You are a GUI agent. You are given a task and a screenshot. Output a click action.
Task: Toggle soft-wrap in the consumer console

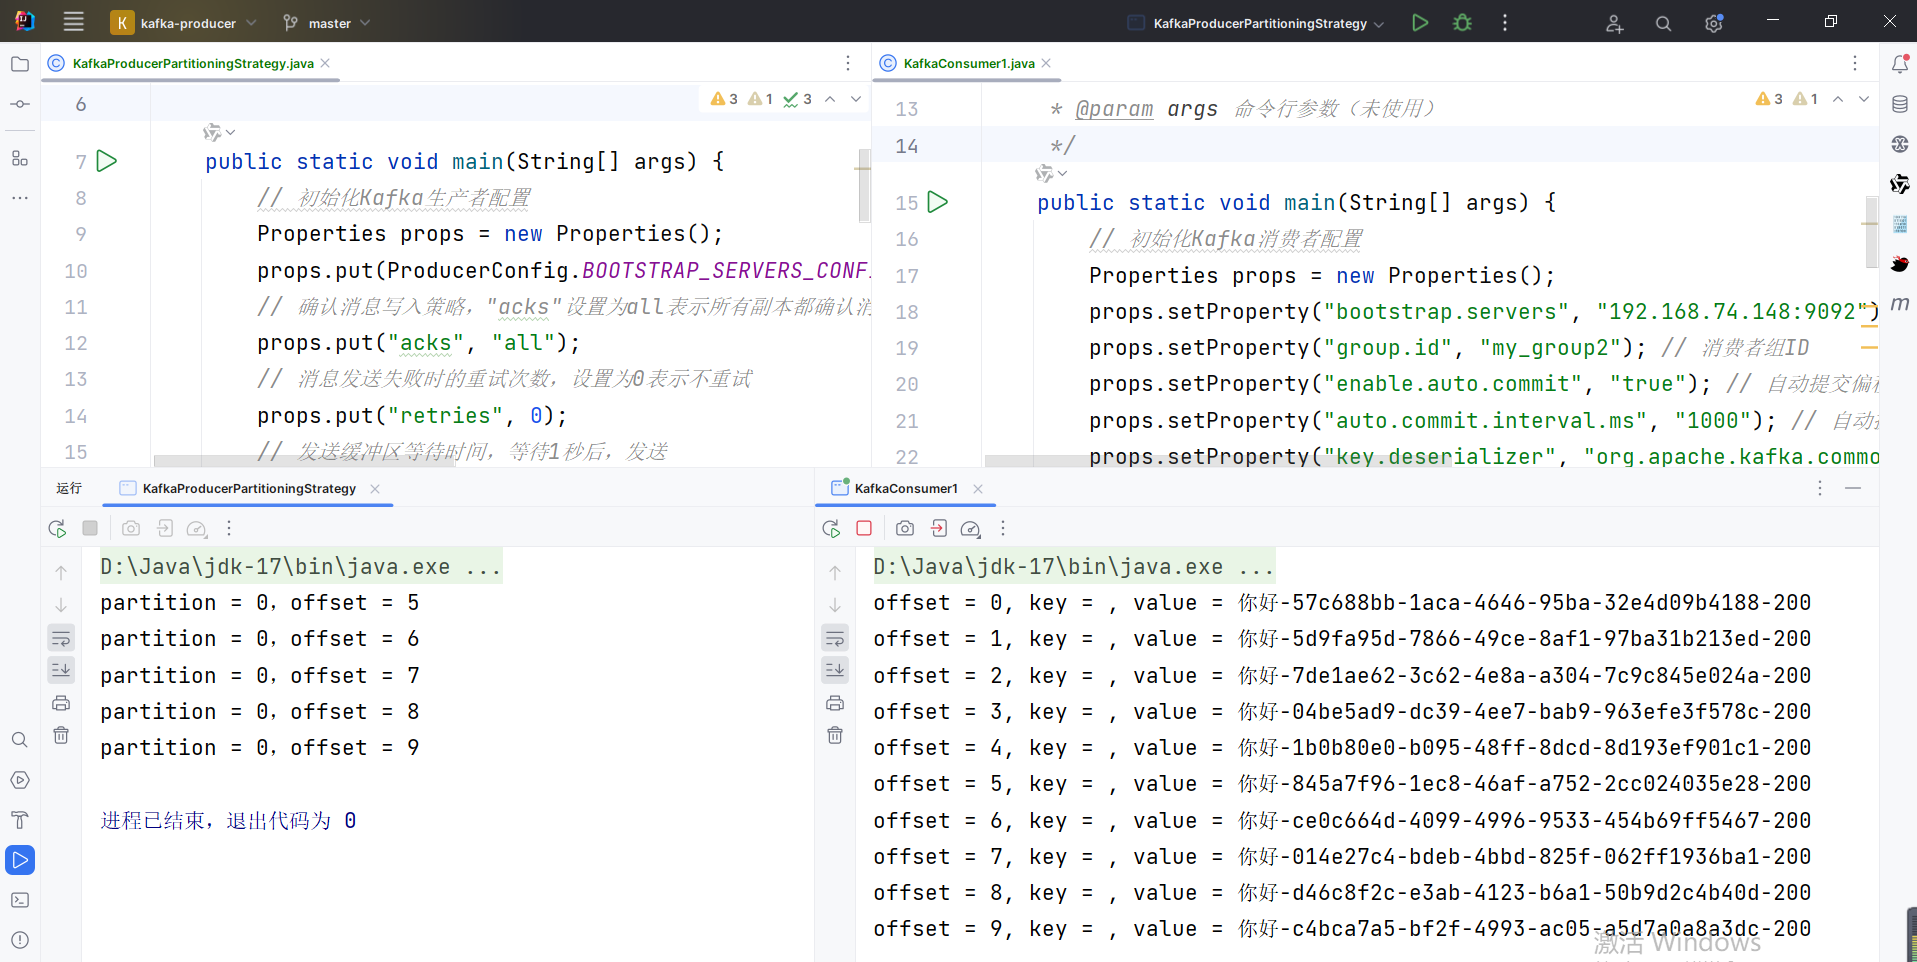point(835,638)
